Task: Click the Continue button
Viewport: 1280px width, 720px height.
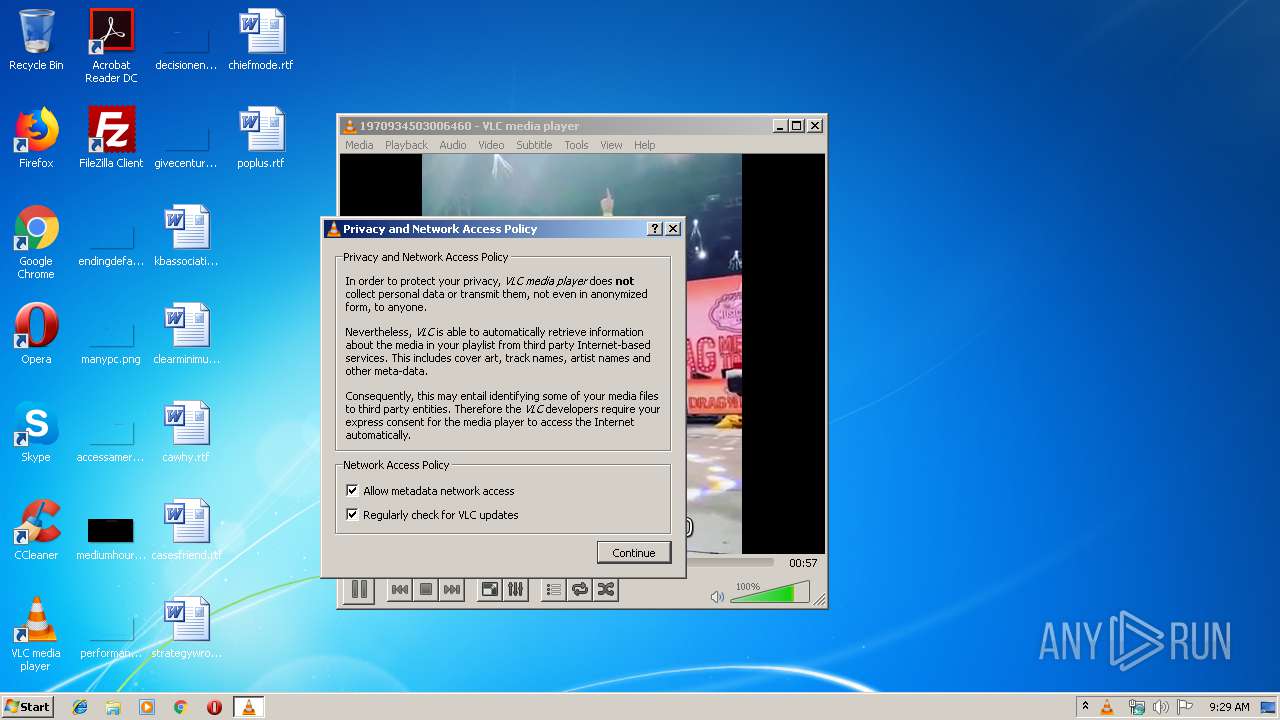Action: pyautogui.click(x=634, y=553)
